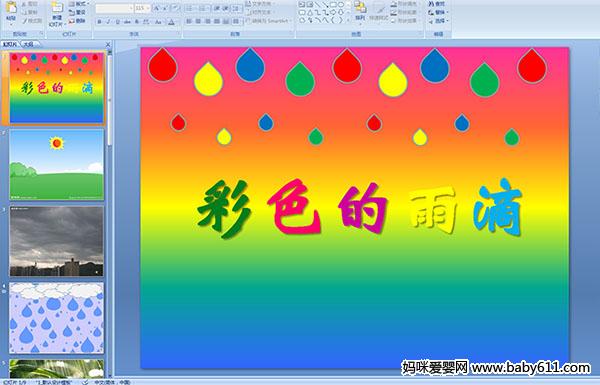Click the font color icon
The height and width of the screenshot is (385, 600).
click(x=171, y=22)
